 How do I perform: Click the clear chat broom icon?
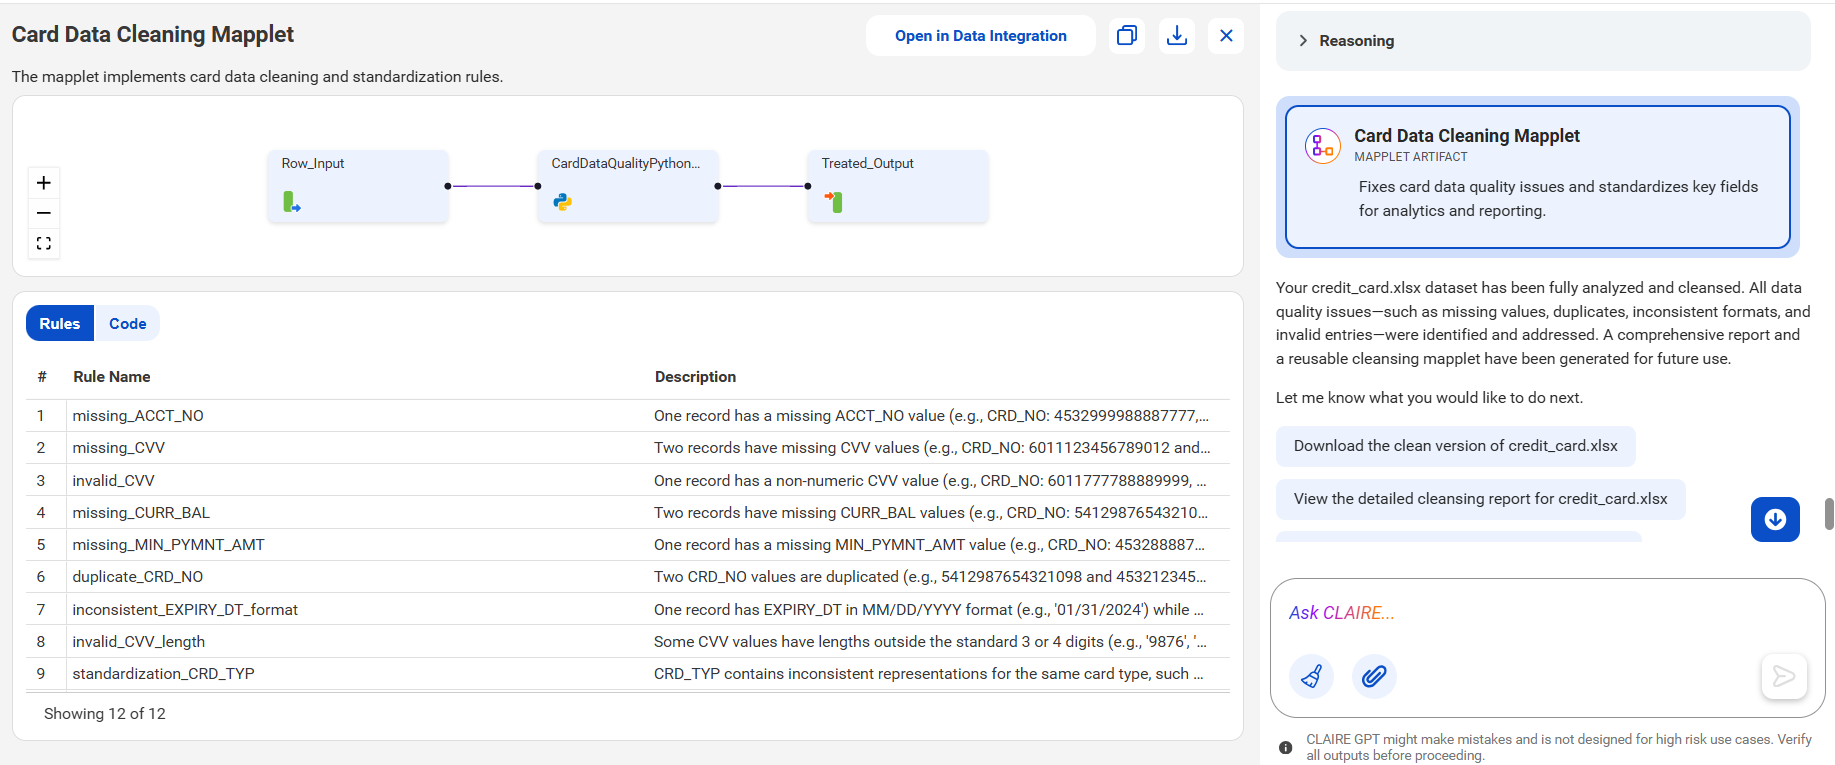coord(1311,676)
